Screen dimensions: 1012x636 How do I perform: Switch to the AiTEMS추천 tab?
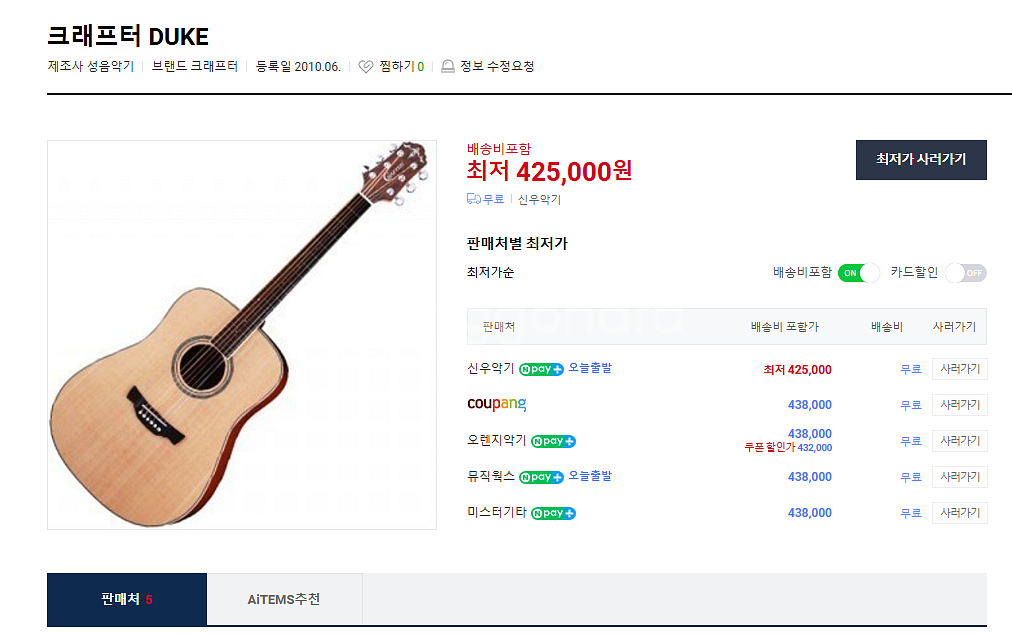click(x=284, y=599)
